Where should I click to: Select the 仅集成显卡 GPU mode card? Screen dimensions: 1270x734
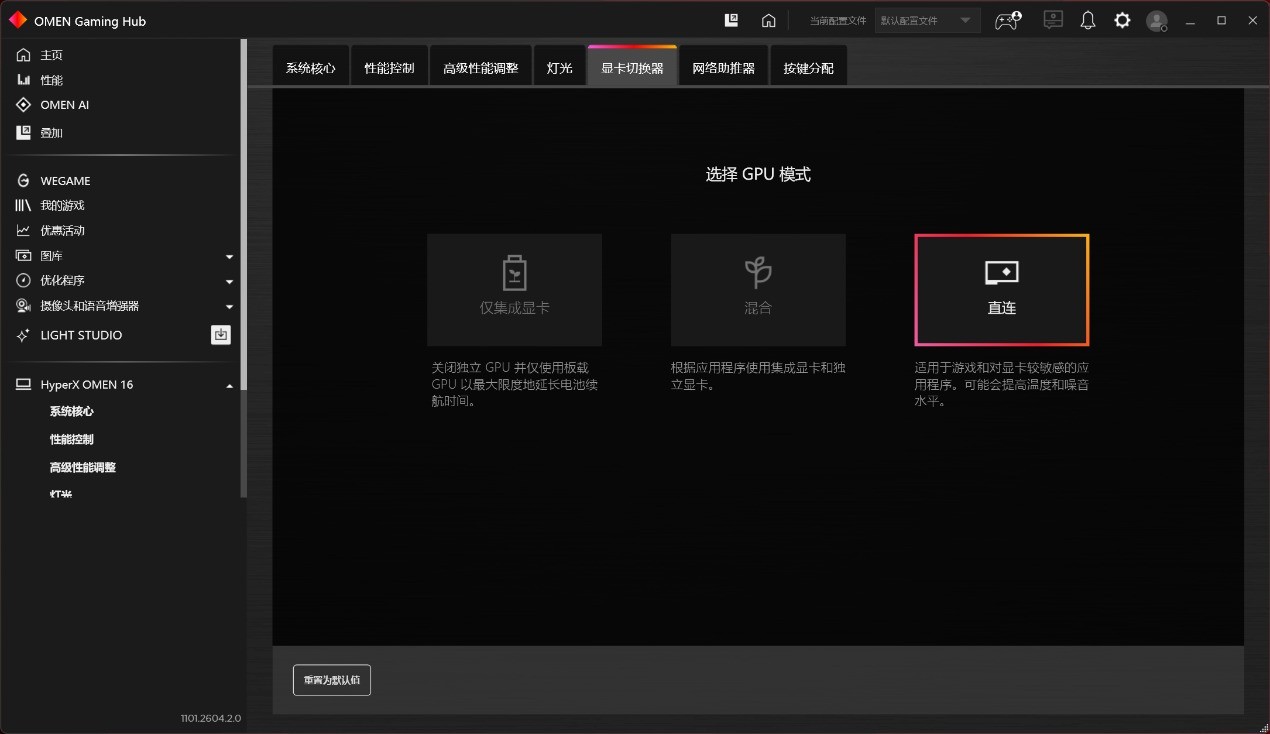click(514, 290)
